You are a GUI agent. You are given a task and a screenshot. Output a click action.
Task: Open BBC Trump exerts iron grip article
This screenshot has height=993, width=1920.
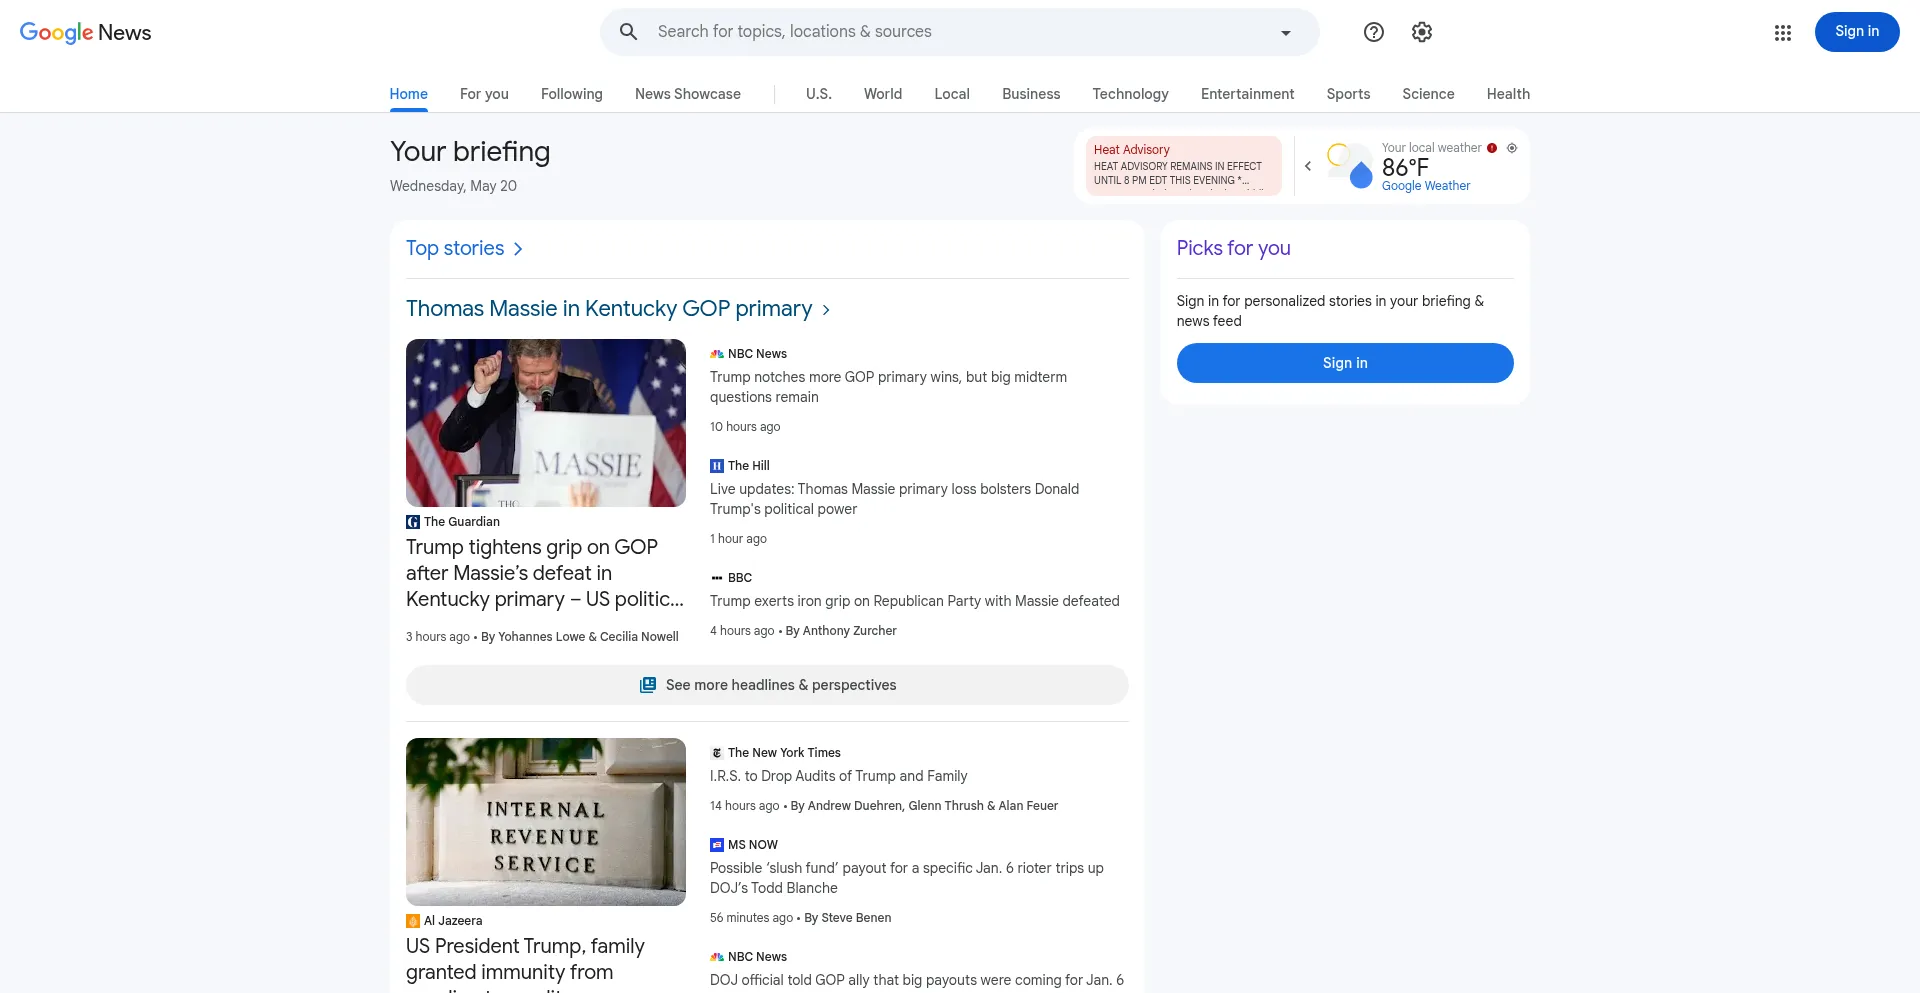click(915, 601)
